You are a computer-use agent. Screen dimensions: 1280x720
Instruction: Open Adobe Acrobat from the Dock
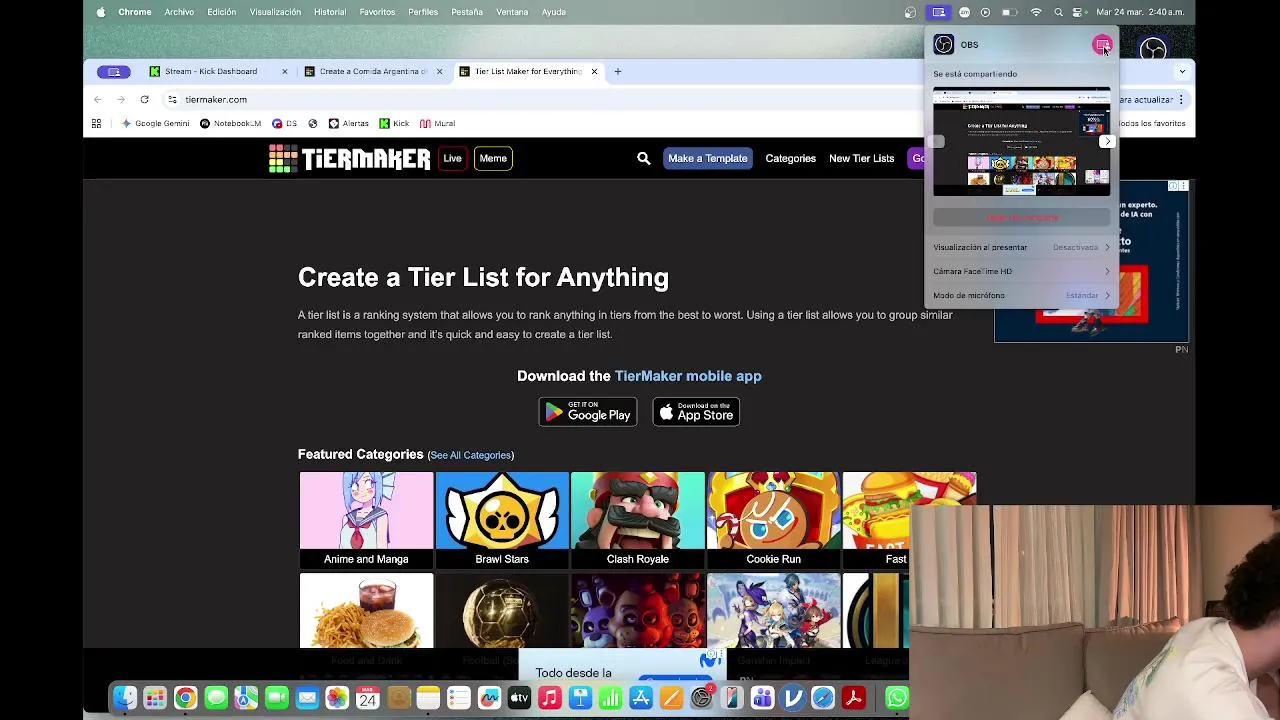(x=853, y=698)
